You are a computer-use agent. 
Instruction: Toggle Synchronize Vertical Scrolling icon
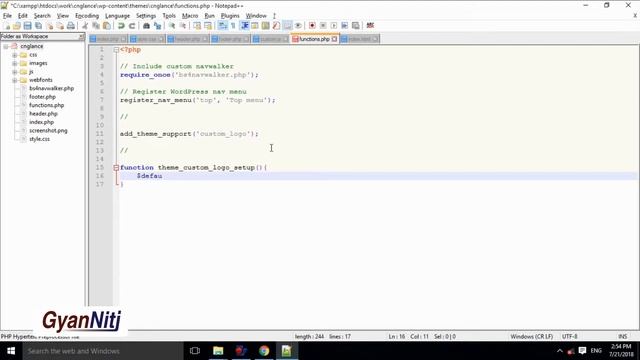[197, 26]
